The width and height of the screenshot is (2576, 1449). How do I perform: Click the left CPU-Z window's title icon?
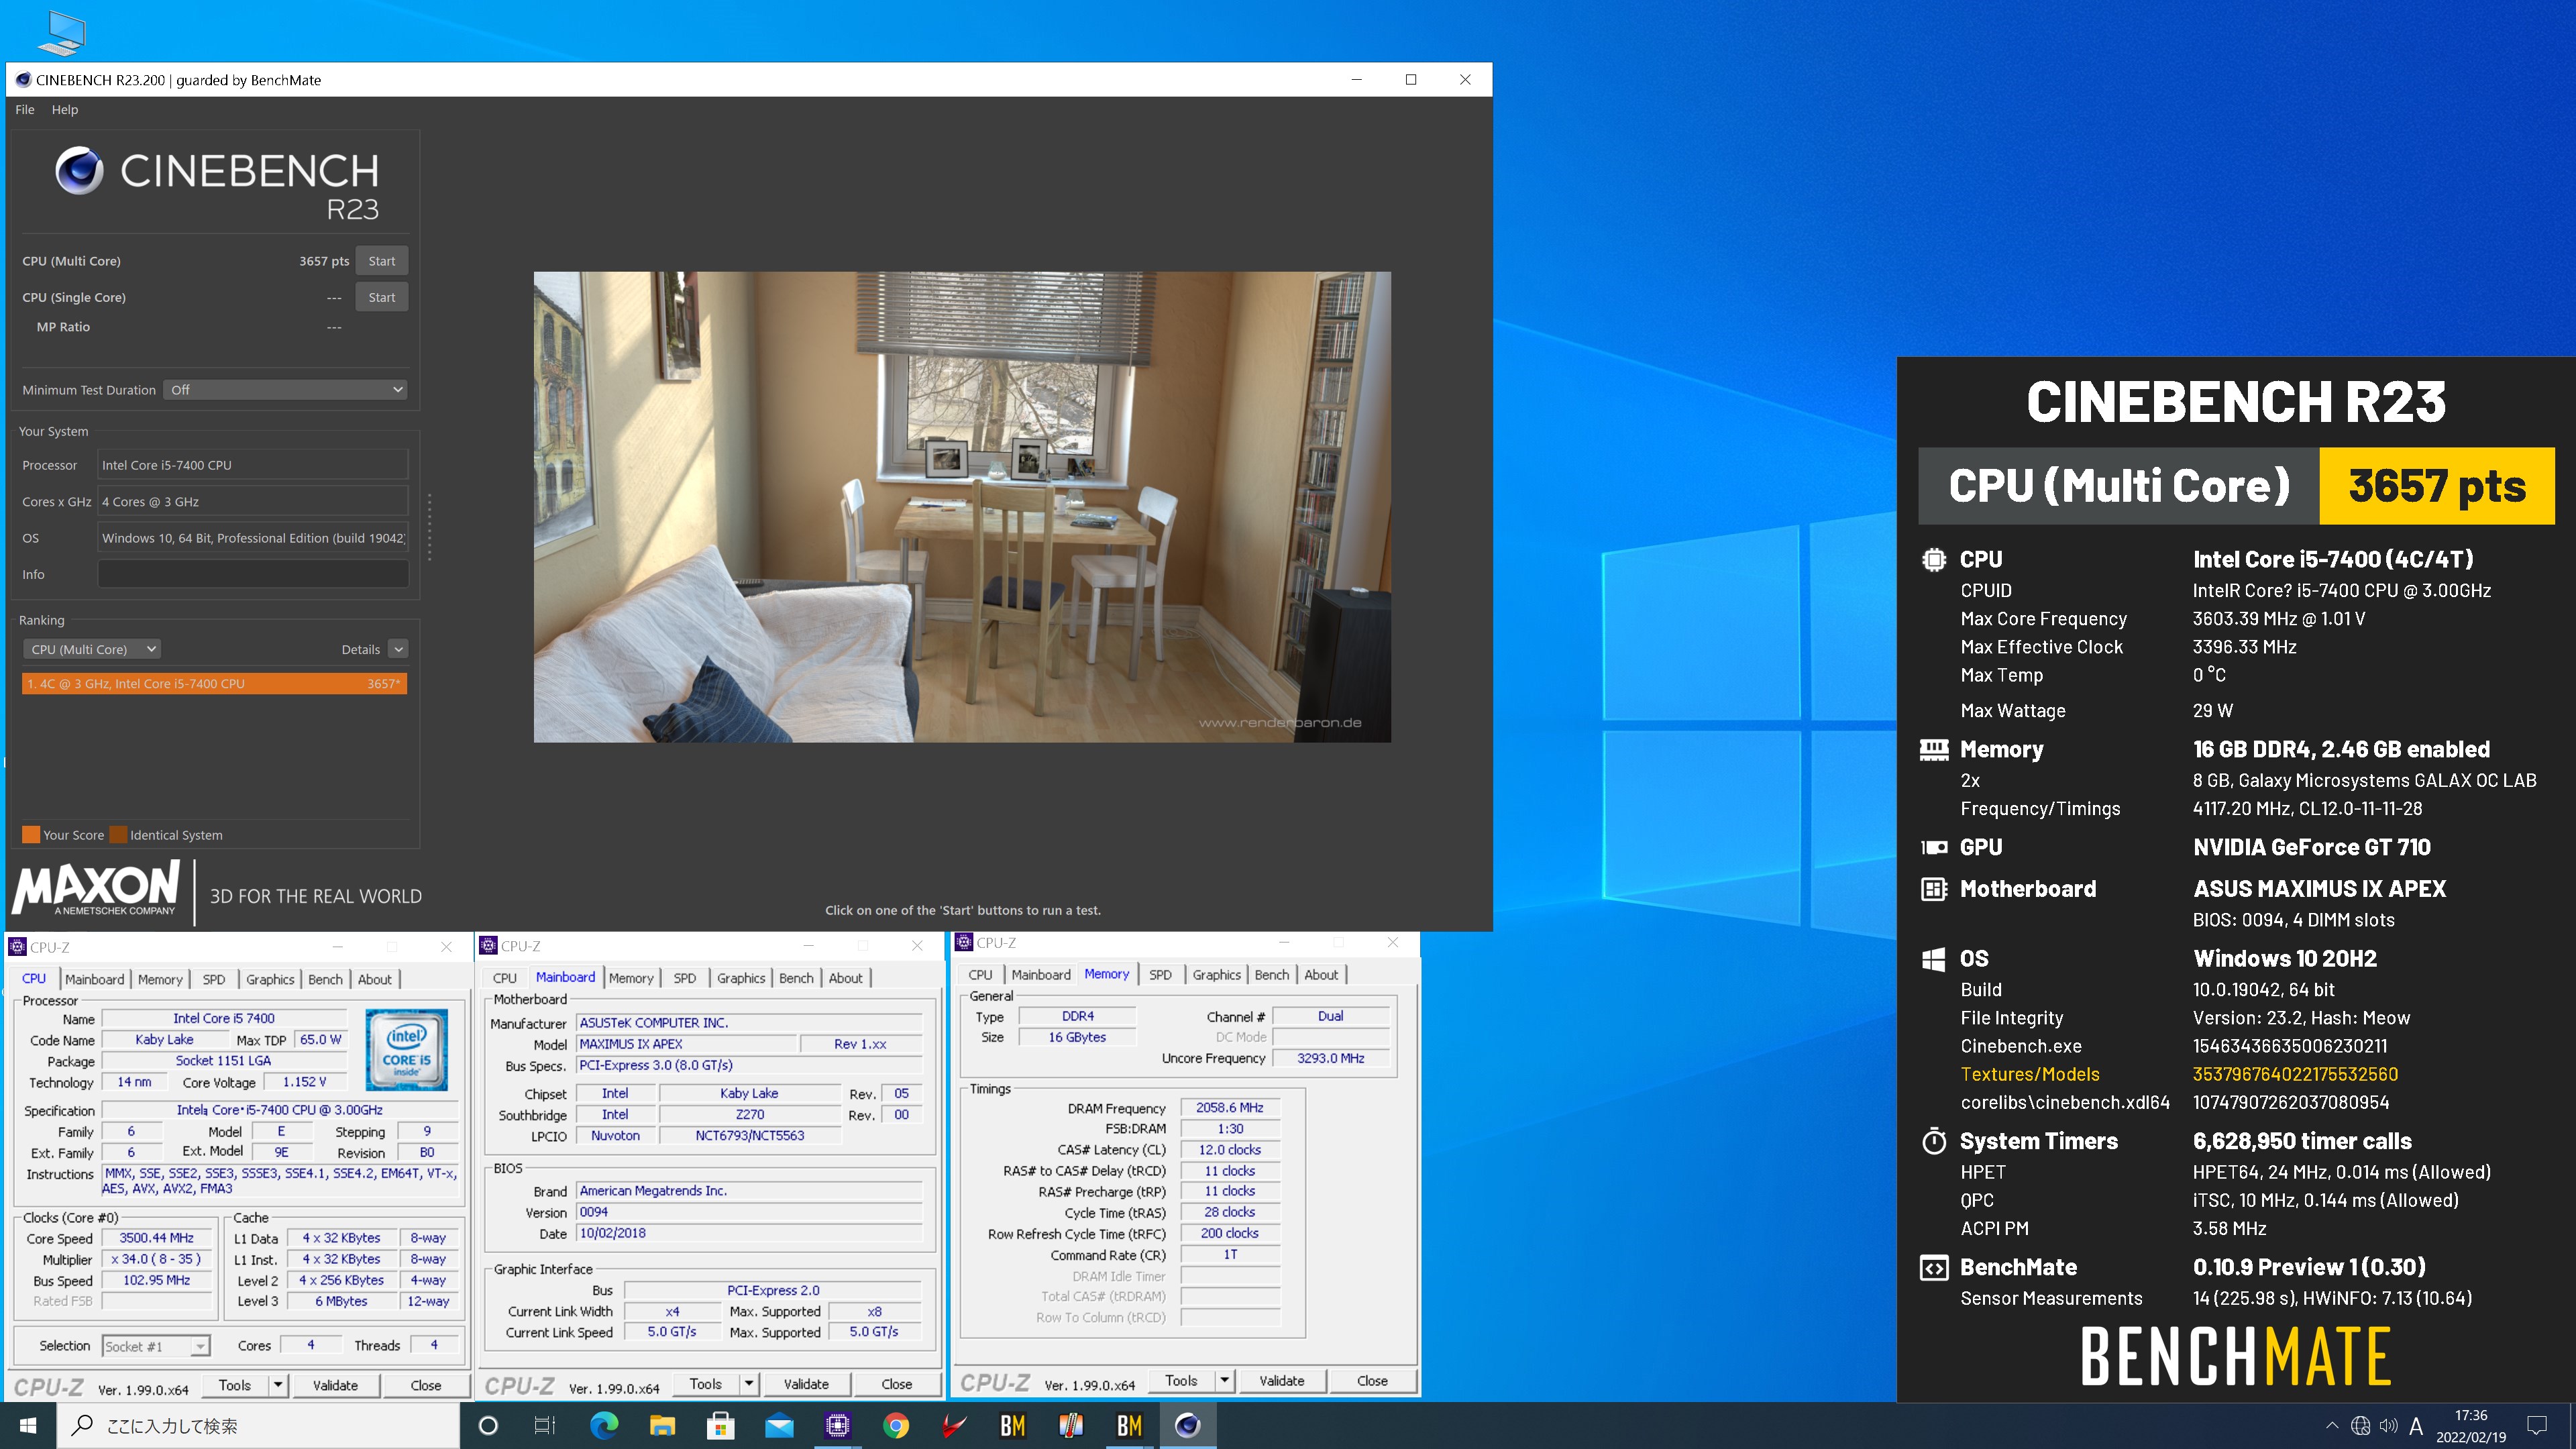pos(17,947)
